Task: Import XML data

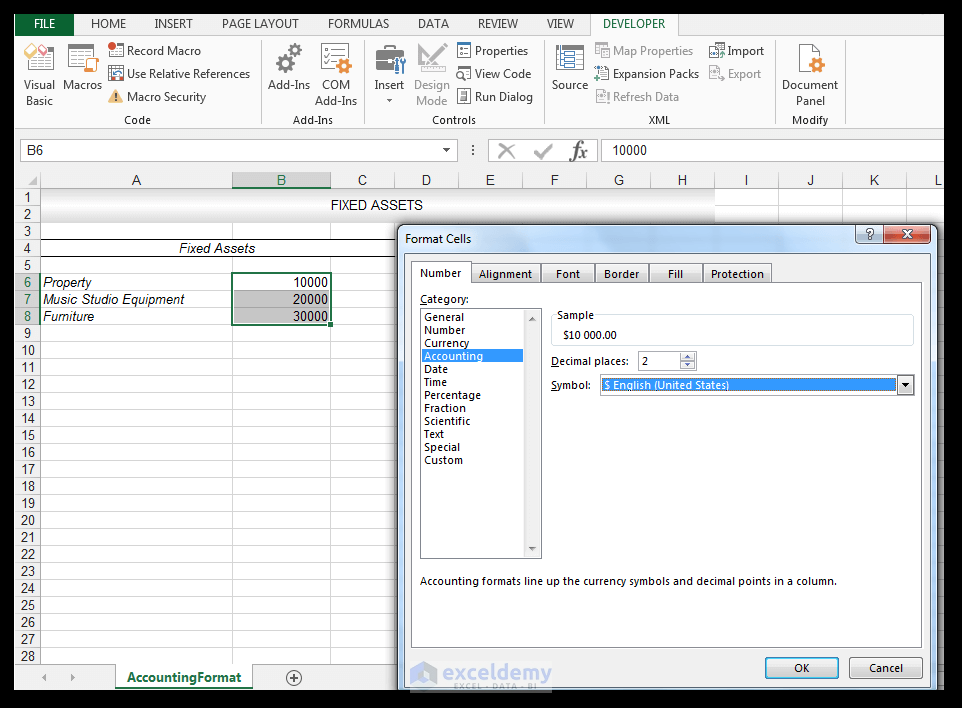Action: 736,50
